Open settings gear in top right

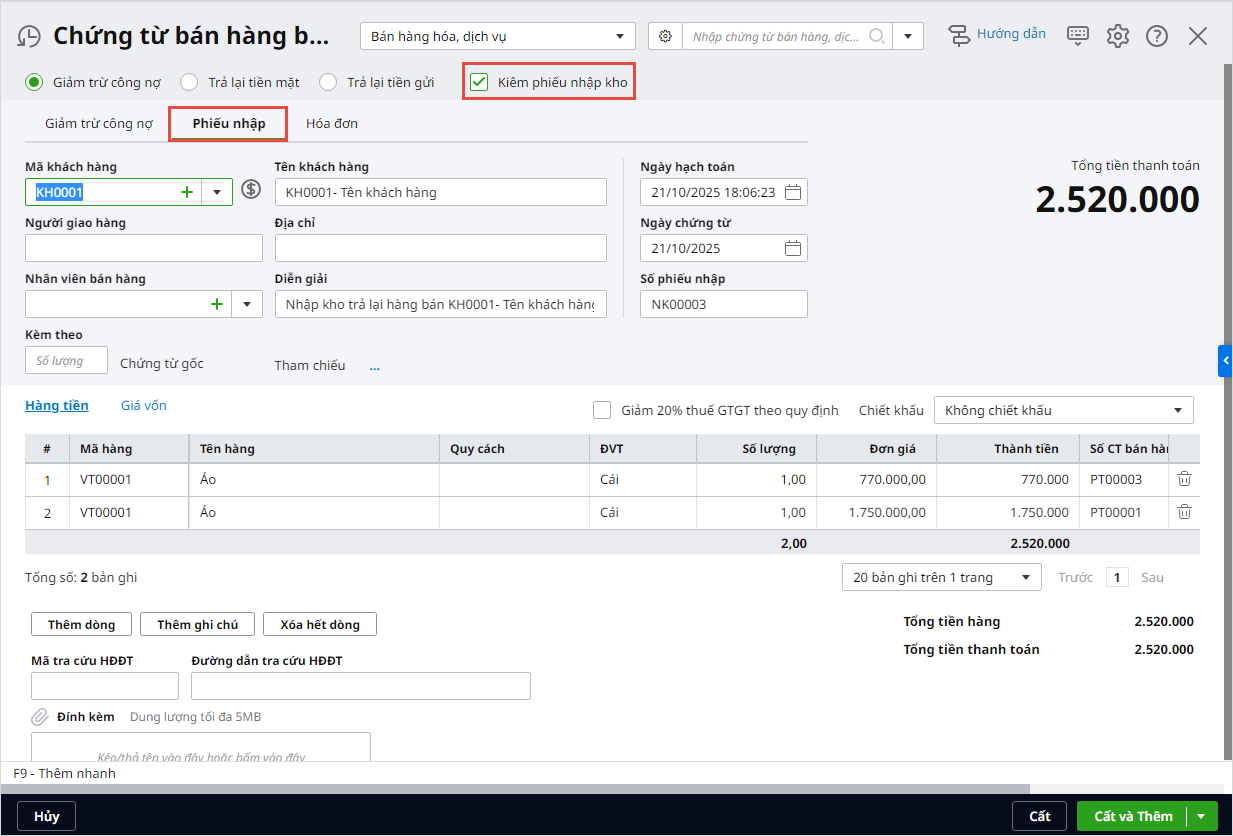click(x=1117, y=36)
